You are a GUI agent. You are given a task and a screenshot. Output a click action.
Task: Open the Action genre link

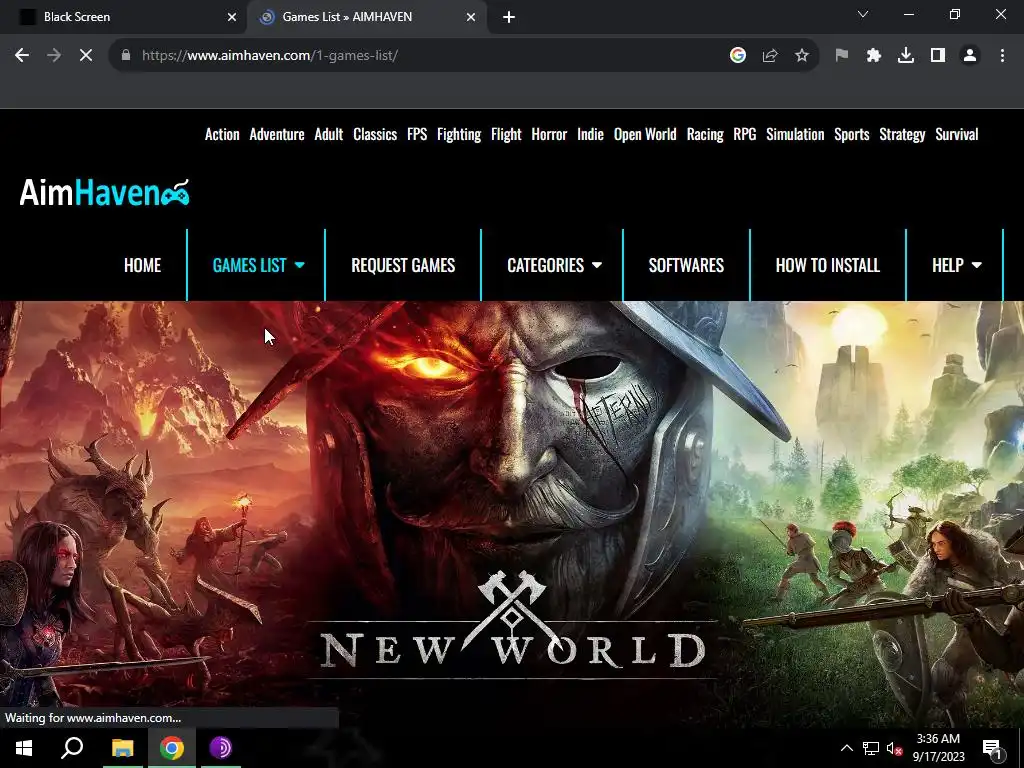tap(222, 135)
